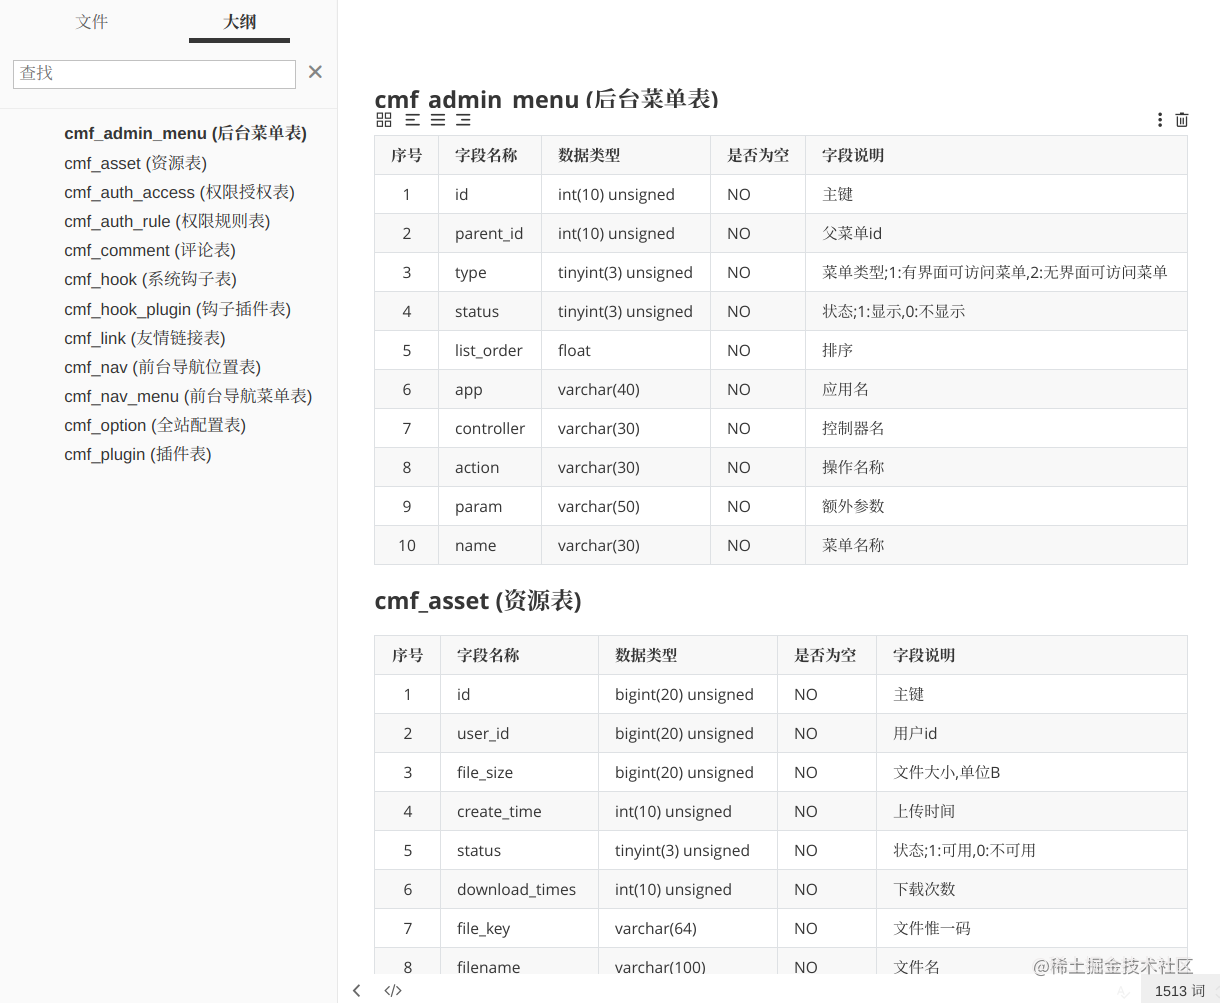Screen dimensions: 1220x1003
Task: Delete the table using the trash icon
Action: (x=1181, y=119)
